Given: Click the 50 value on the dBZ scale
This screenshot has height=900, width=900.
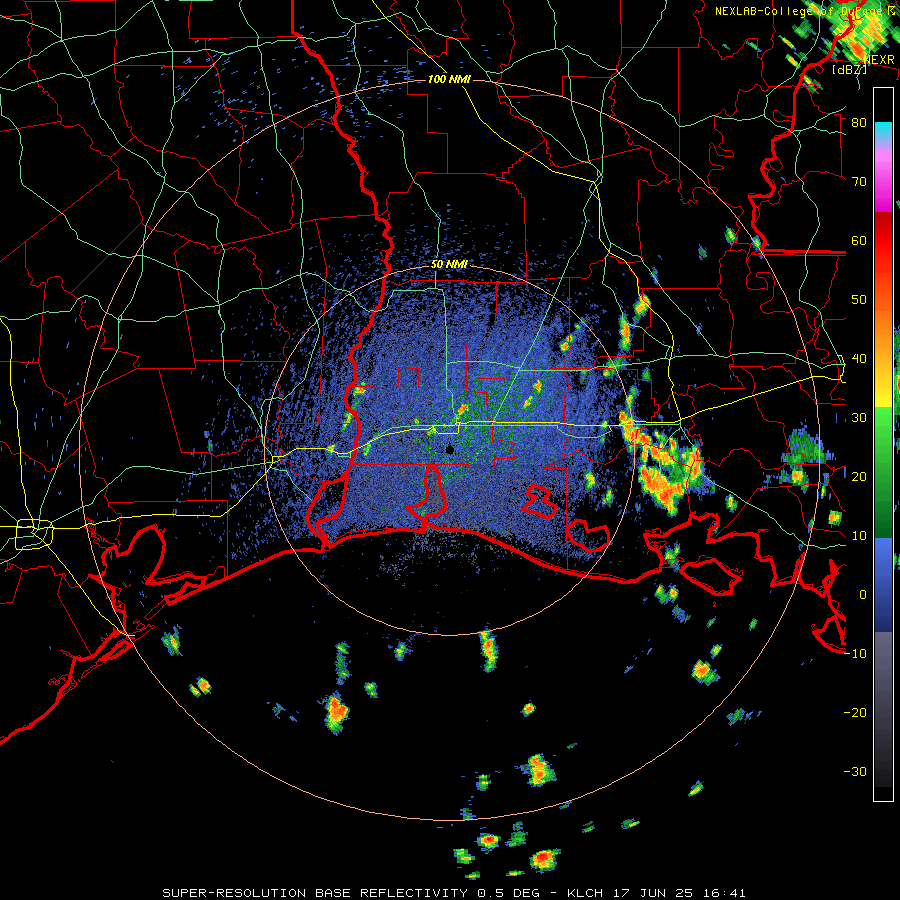Looking at the screenshot, I should 859,300.
